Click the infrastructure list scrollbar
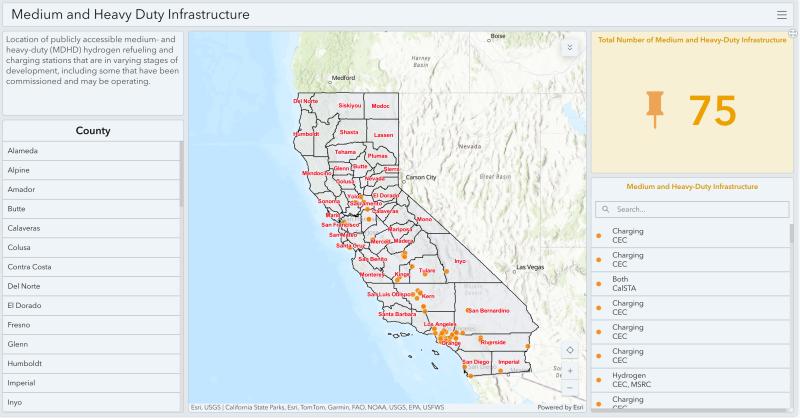 pos(791,234)
